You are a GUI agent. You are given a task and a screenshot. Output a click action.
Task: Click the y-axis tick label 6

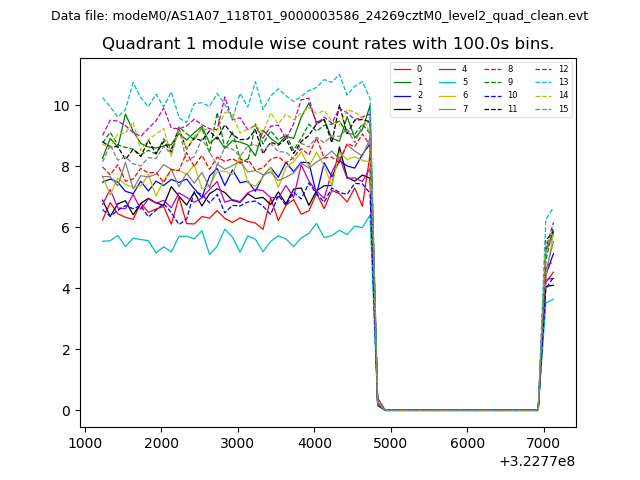pos(65,228)
